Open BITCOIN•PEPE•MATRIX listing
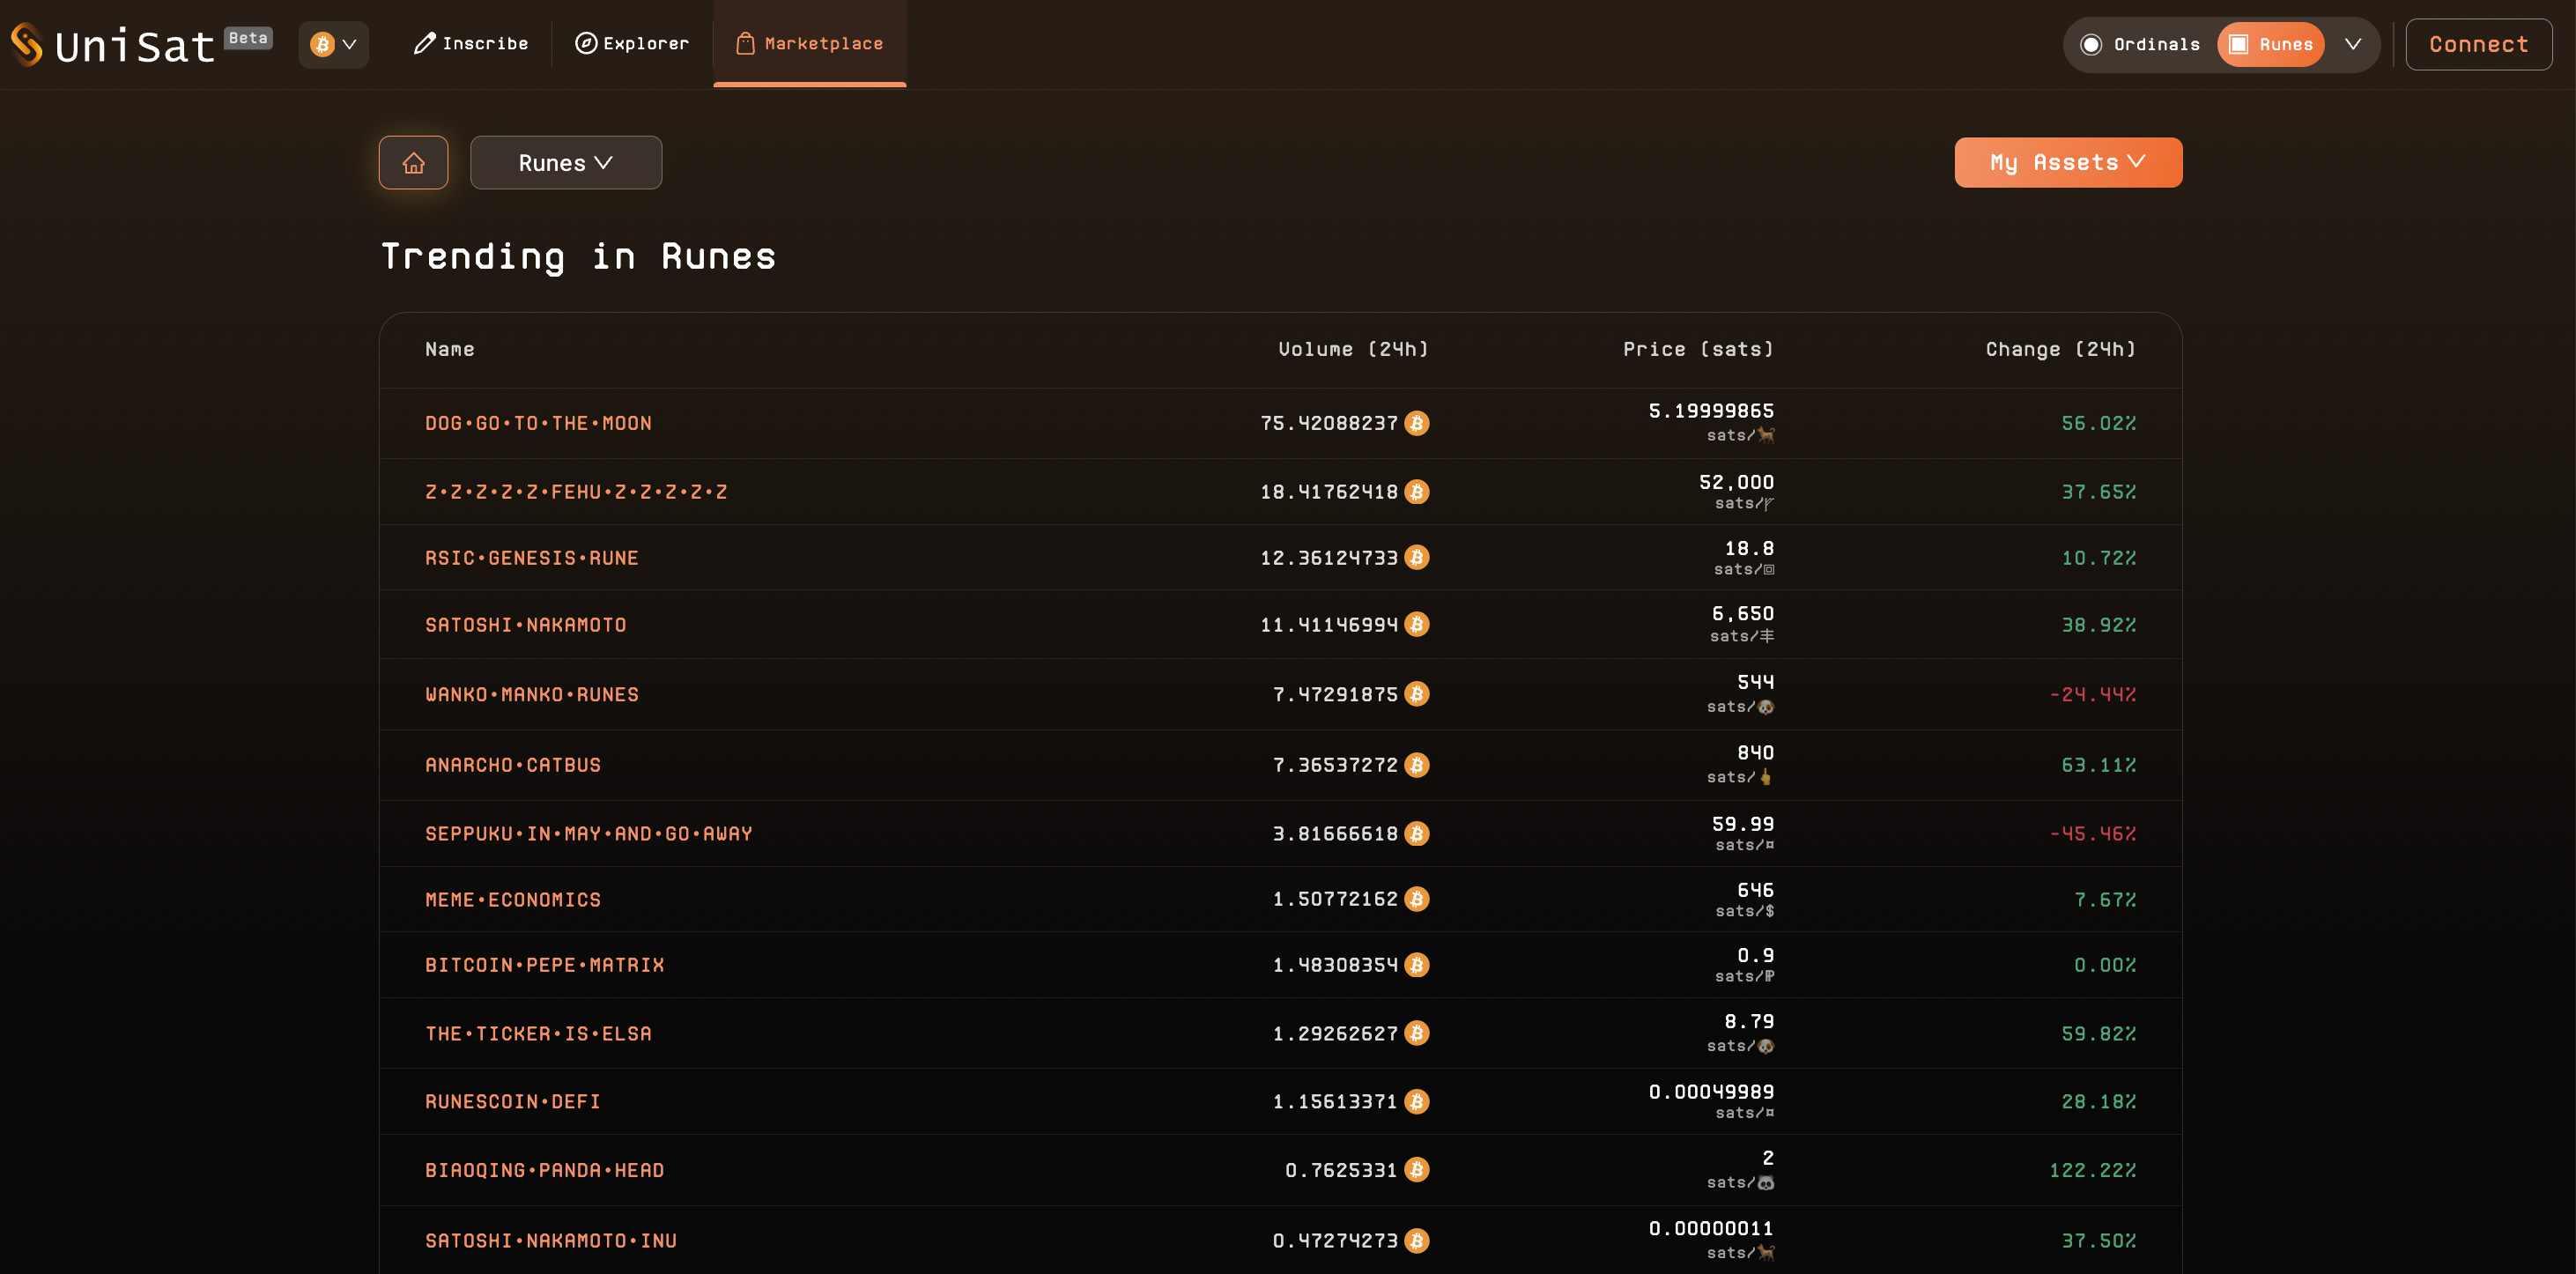2576x1274 pixels. coord(545,966)
